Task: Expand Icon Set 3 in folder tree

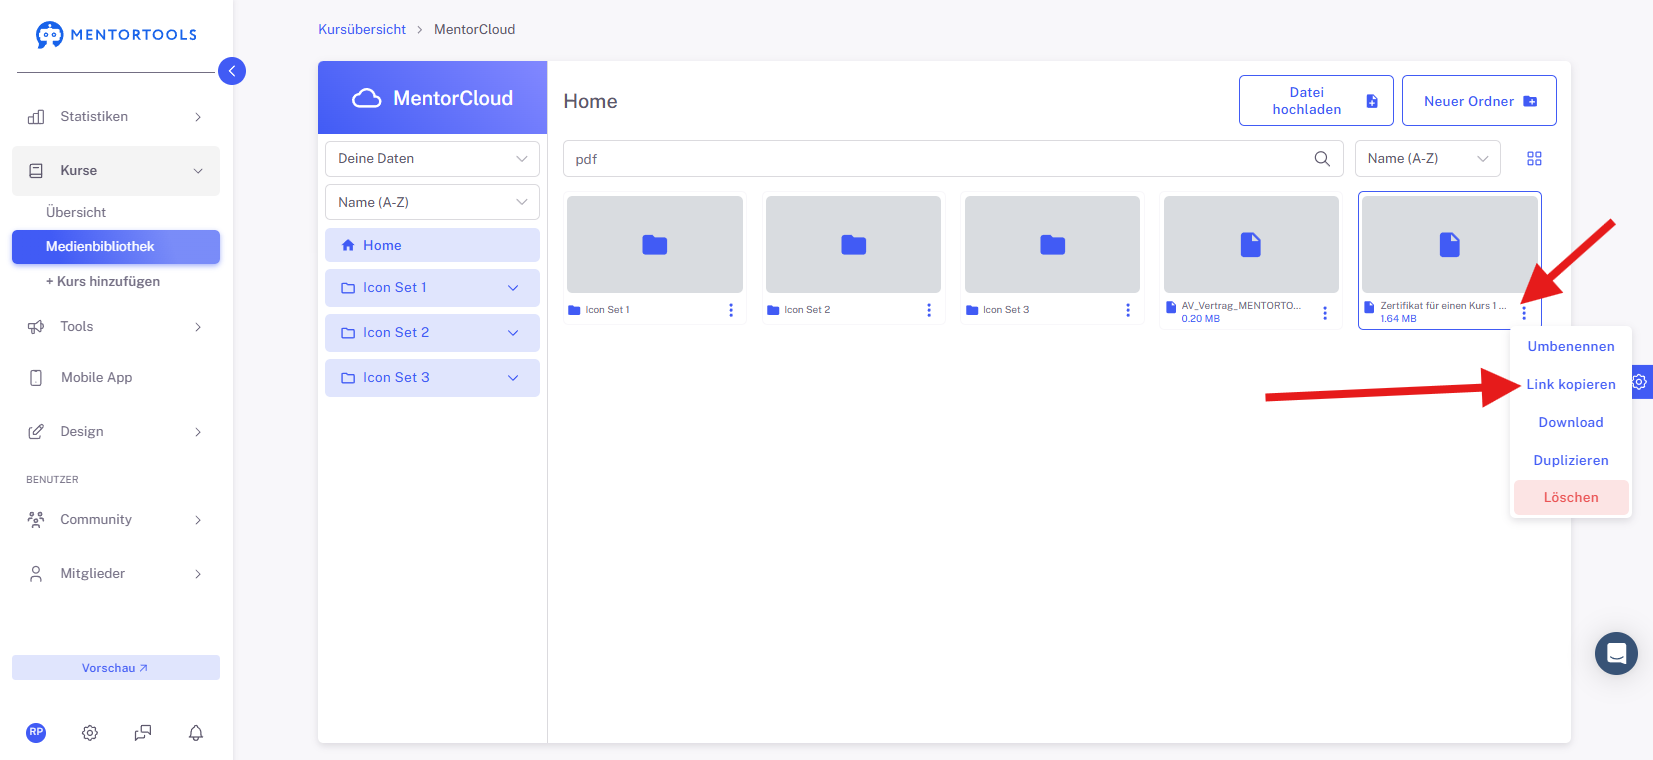Action: 513,378
